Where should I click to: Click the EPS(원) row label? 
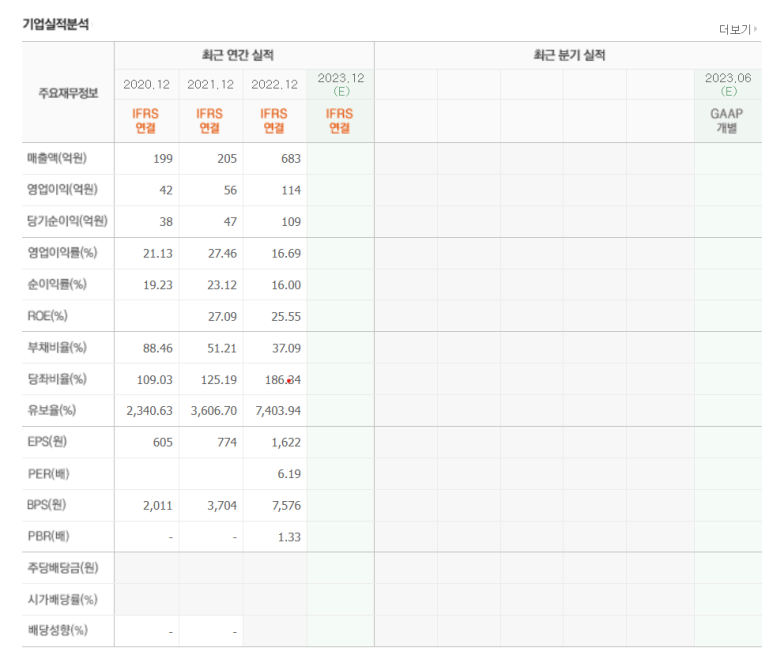pos(47,442)
